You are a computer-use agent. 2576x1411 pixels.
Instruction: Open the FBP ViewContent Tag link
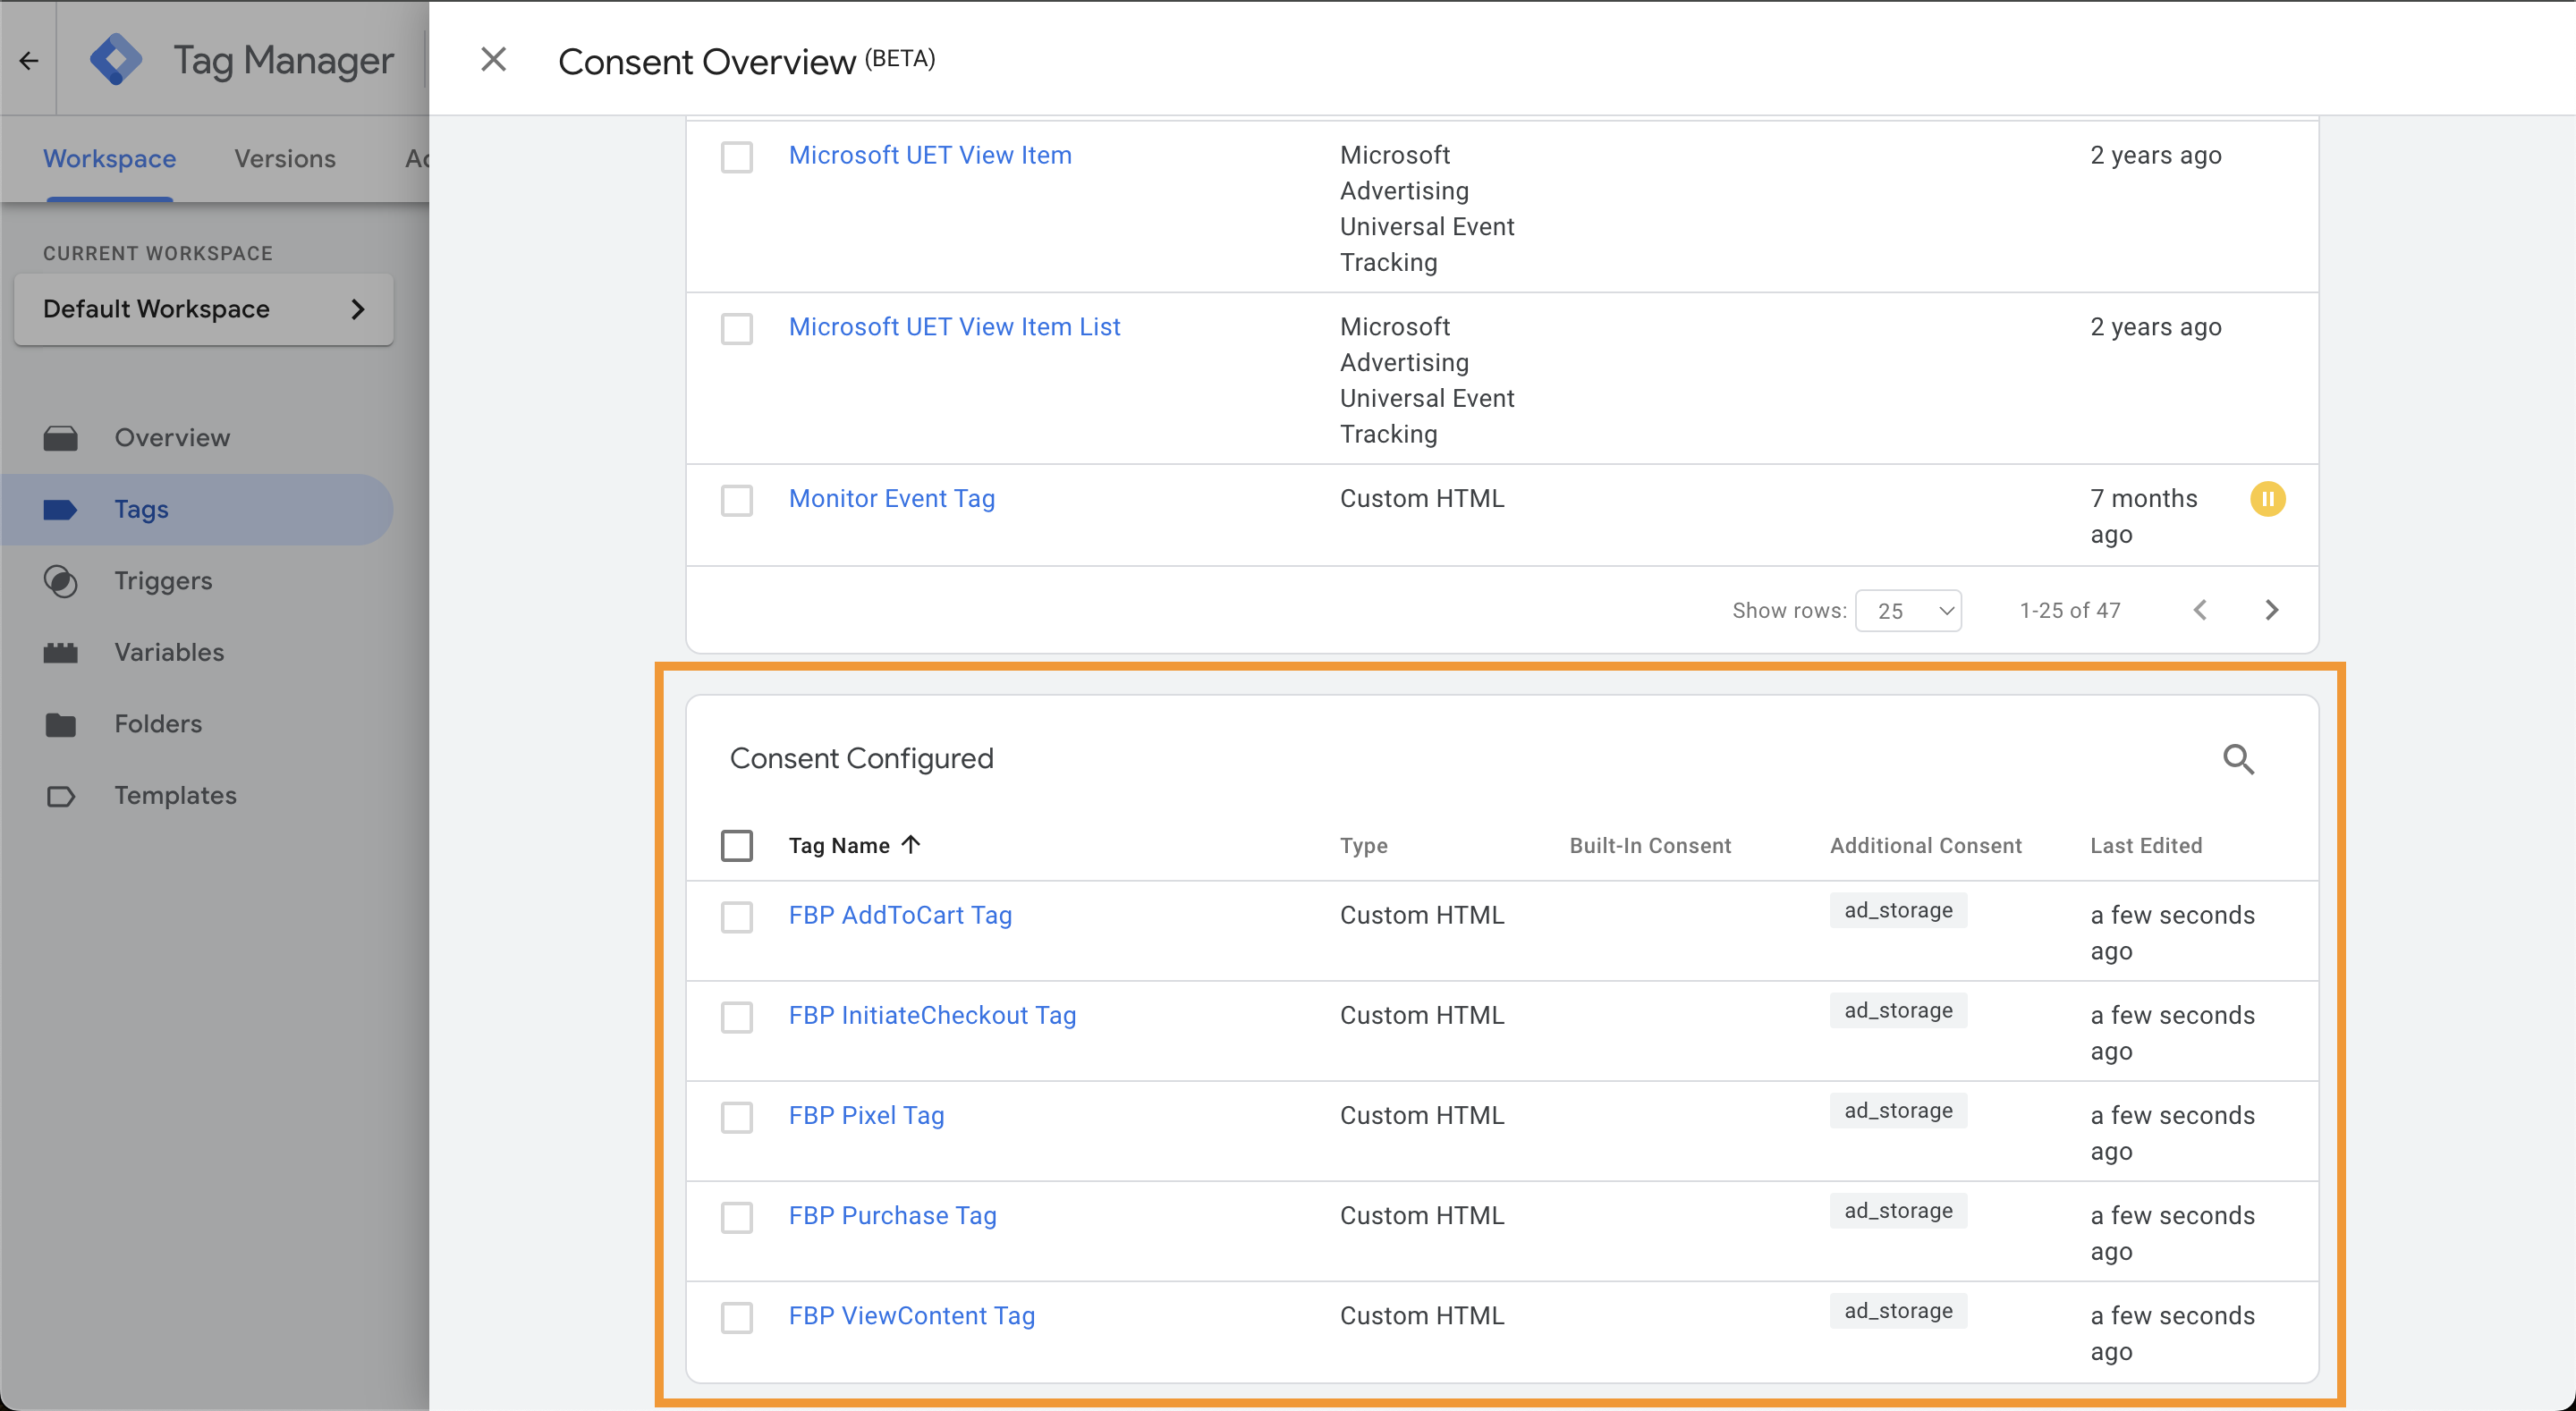click(x=911, y=1315)
